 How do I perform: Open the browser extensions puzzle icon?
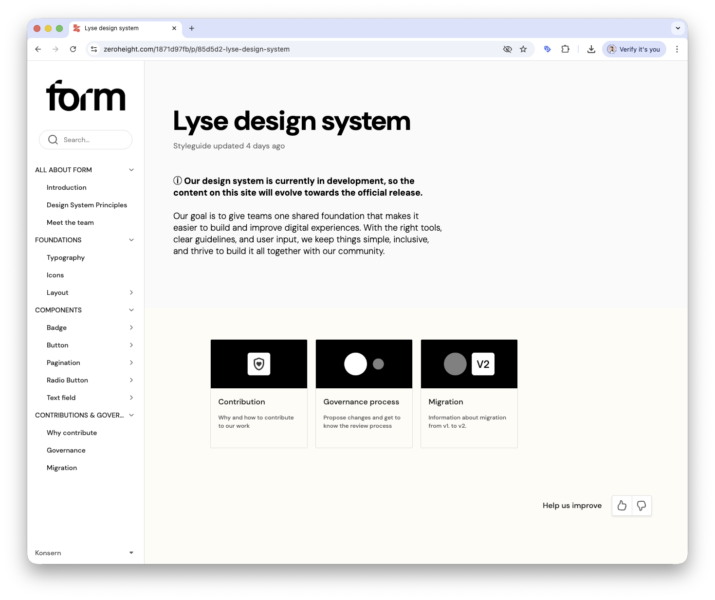tap(565, 49)
